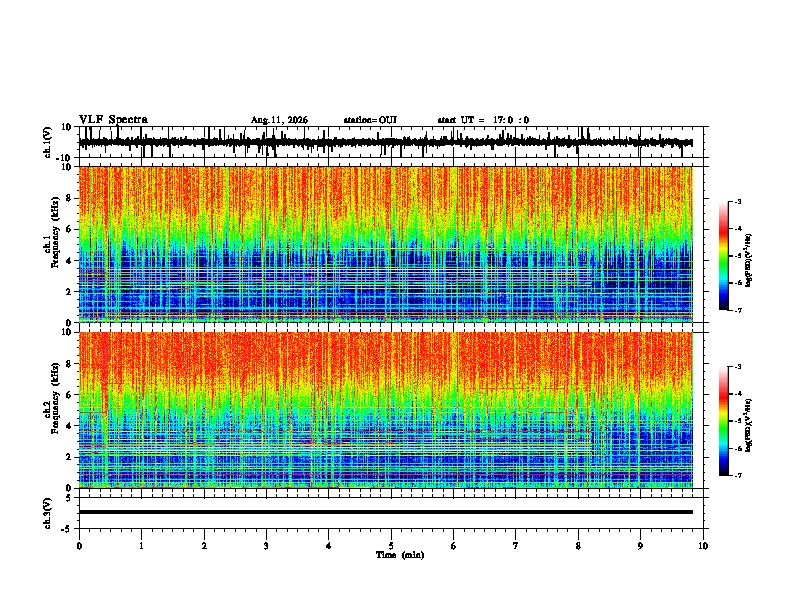Select the ch.2 "Frequency (kHz)" axis label
792x612 pixels.
coord(55,398)
